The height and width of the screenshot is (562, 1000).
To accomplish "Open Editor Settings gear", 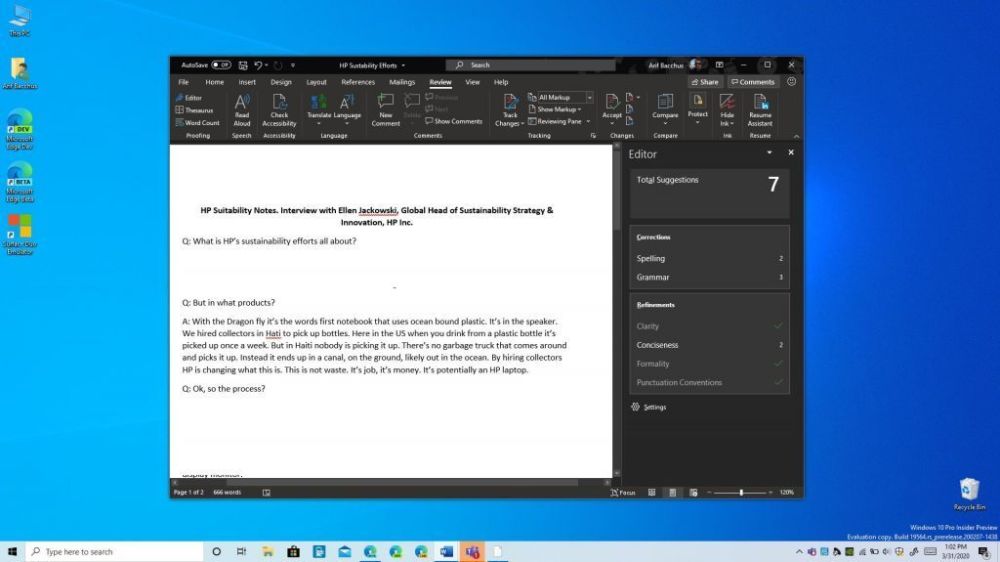I will pyautogui.click(x=635, y=407).
